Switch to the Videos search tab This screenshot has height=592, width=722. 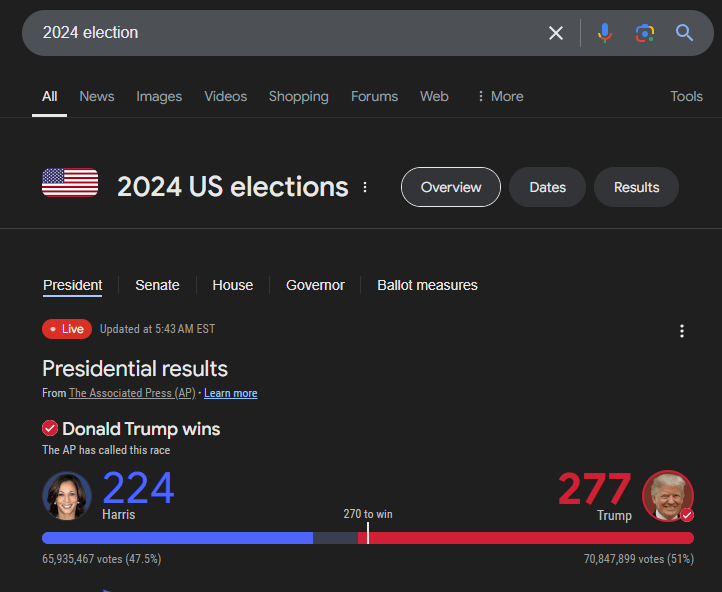click(x=226, y=96)
